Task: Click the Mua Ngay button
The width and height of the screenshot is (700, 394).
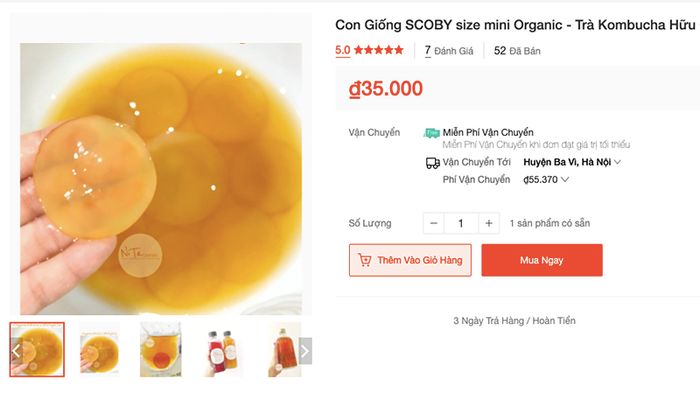Action: (542, 260)
